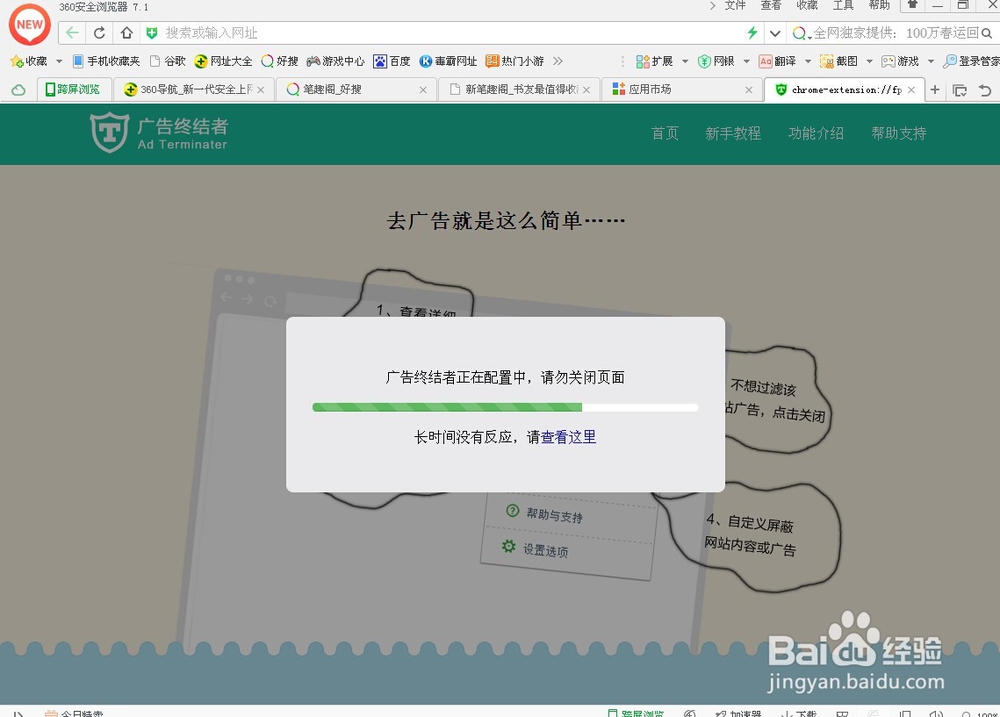Click the 游戏 games toolbar button
Screen dimensions: 1000x717
click(x=900, y=61)
